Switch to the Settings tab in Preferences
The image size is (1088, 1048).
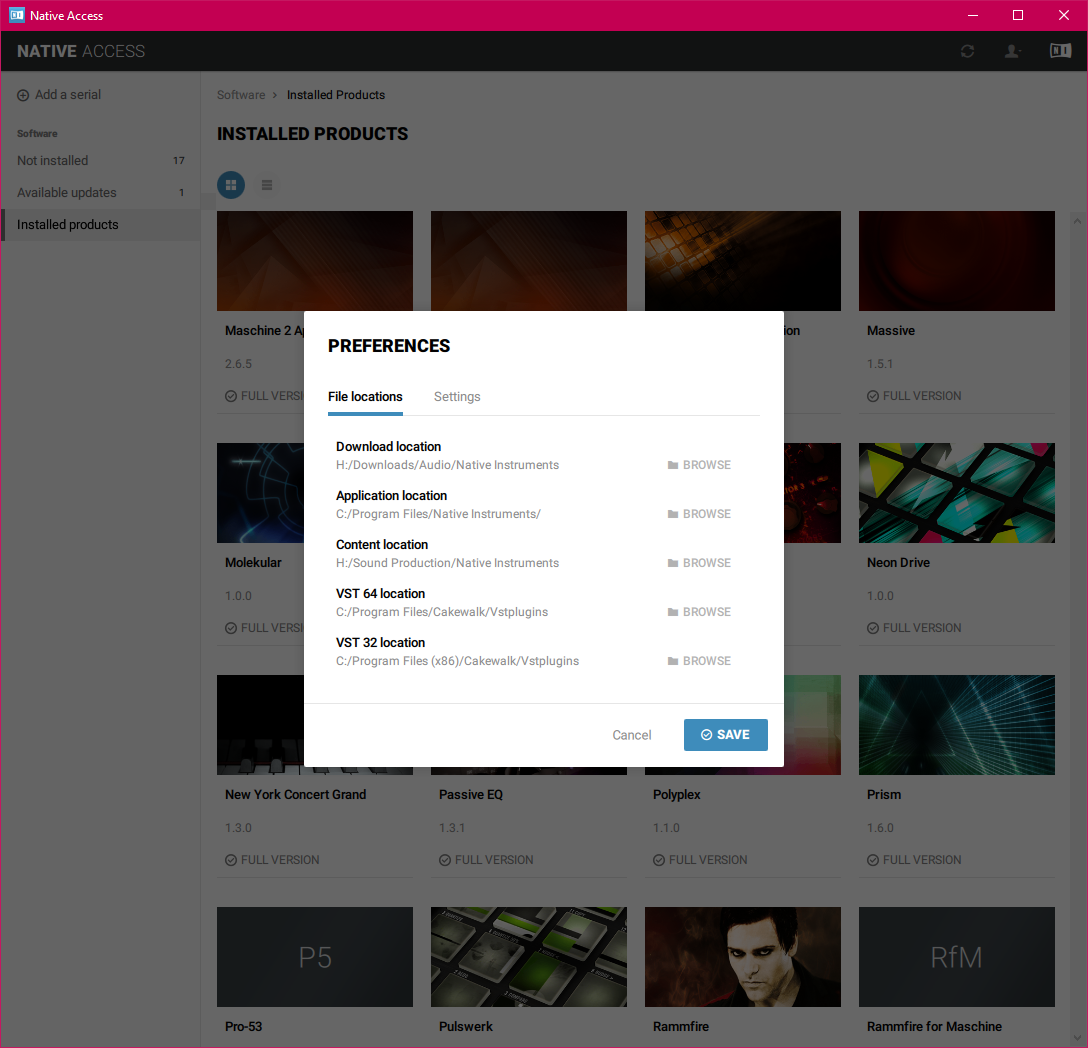coord(457,396)
